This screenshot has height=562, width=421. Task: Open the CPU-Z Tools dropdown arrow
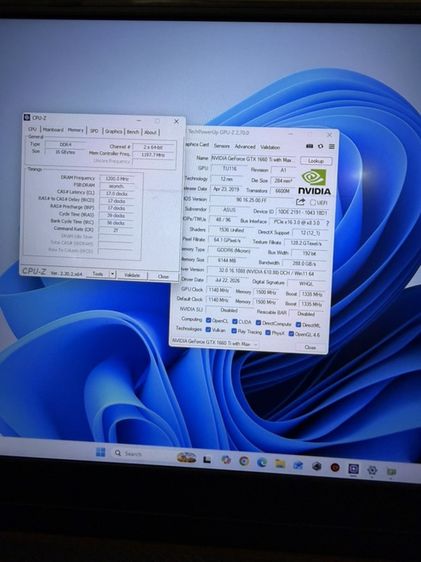(112, 274)
